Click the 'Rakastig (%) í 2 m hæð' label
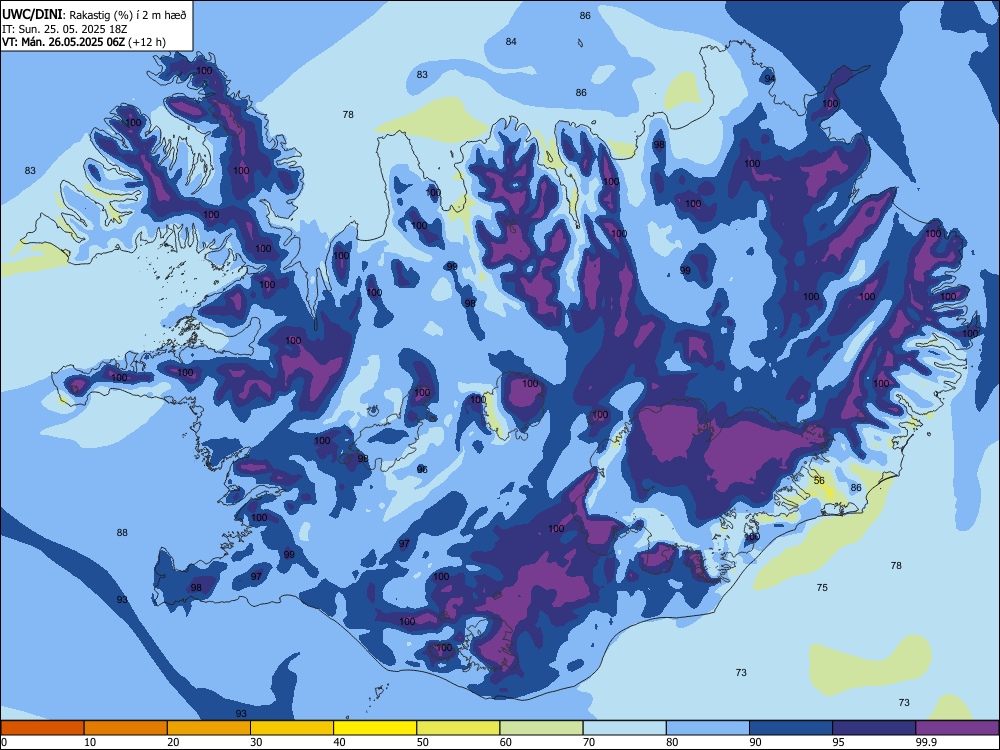 tap(128, 15)
